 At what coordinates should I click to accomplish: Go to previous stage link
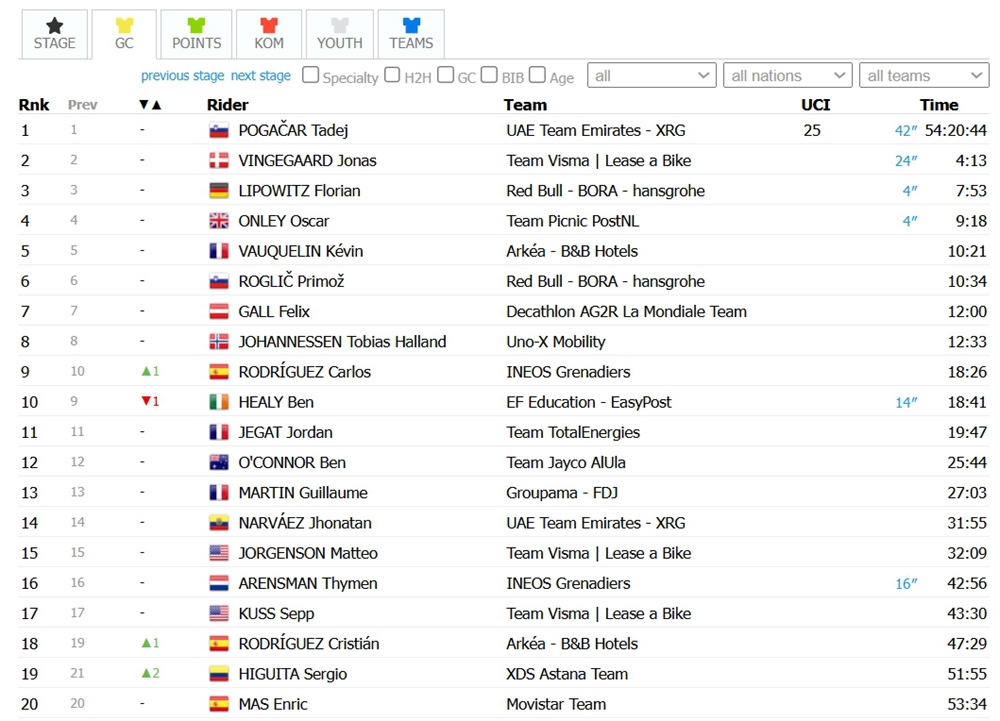pyautogui.click(x=182, y=76)
